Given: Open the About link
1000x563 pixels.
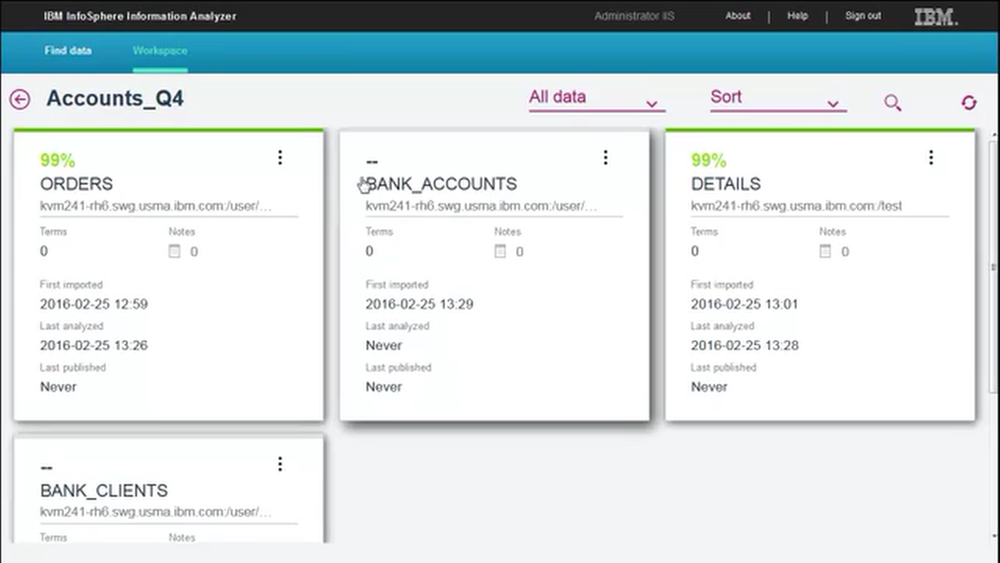Looking at the screenshot, I should pos(738,16).
